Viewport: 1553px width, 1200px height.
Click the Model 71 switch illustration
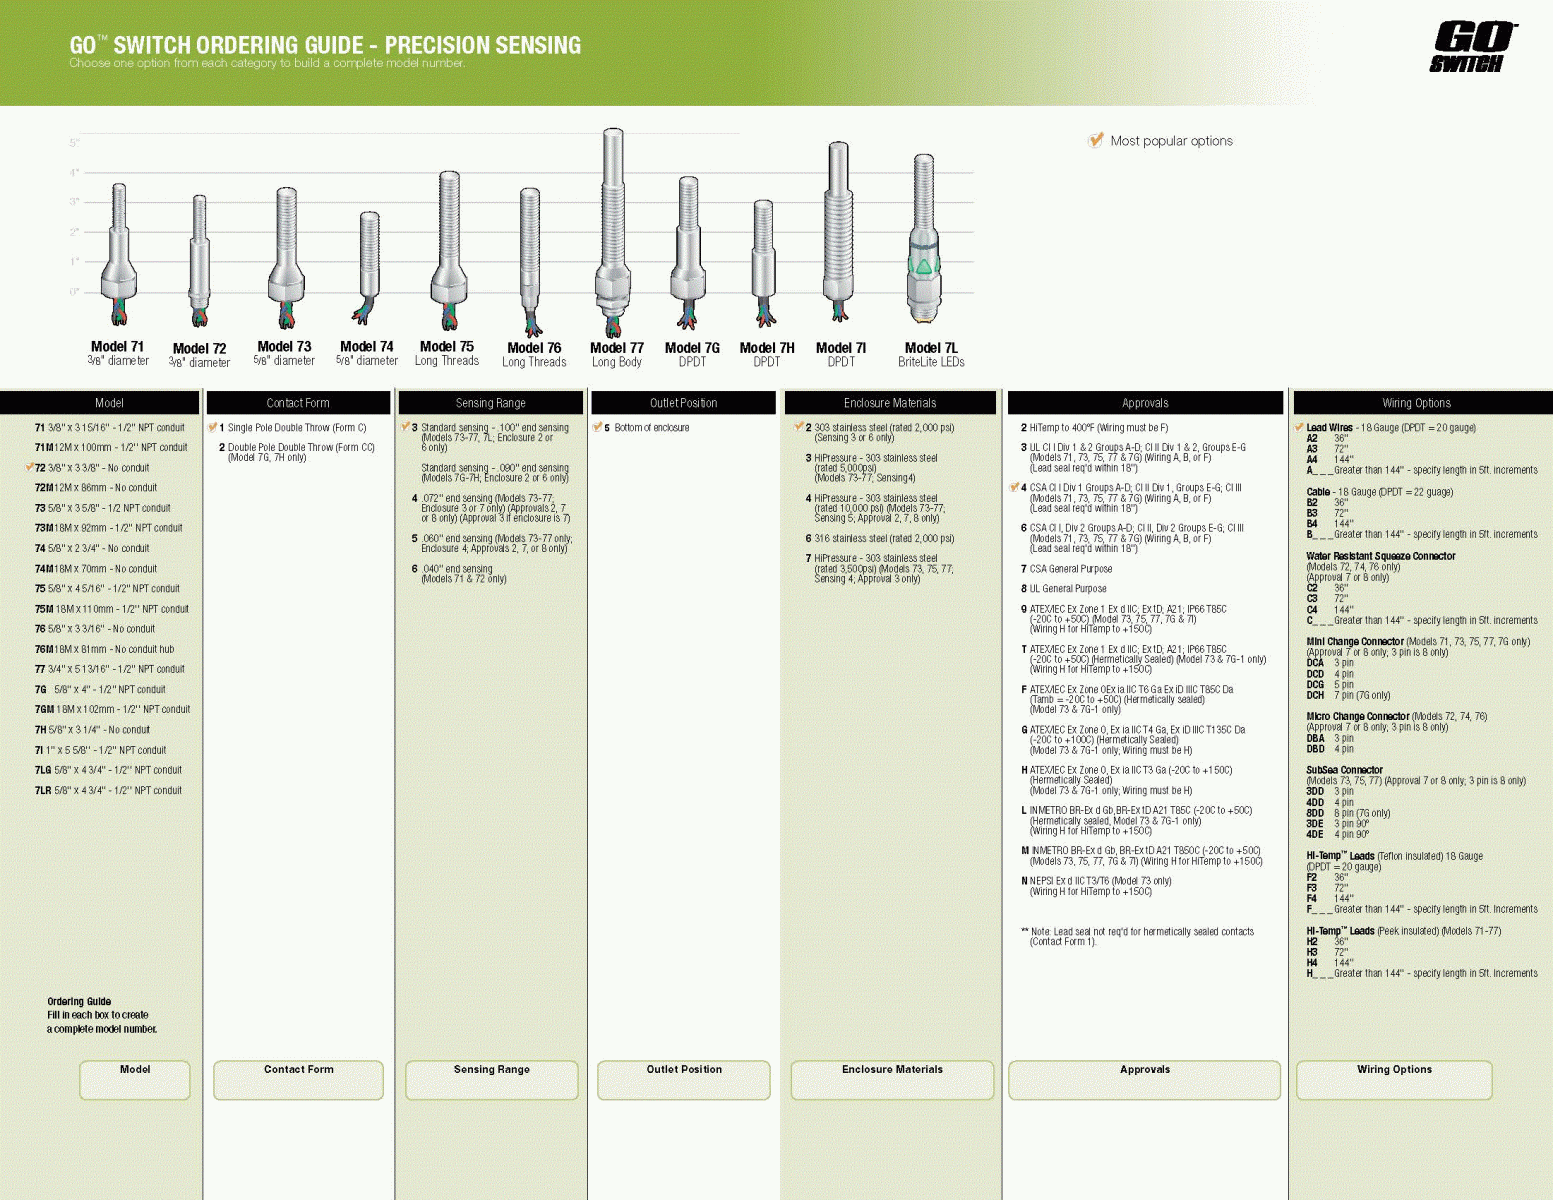click(118, 253)
